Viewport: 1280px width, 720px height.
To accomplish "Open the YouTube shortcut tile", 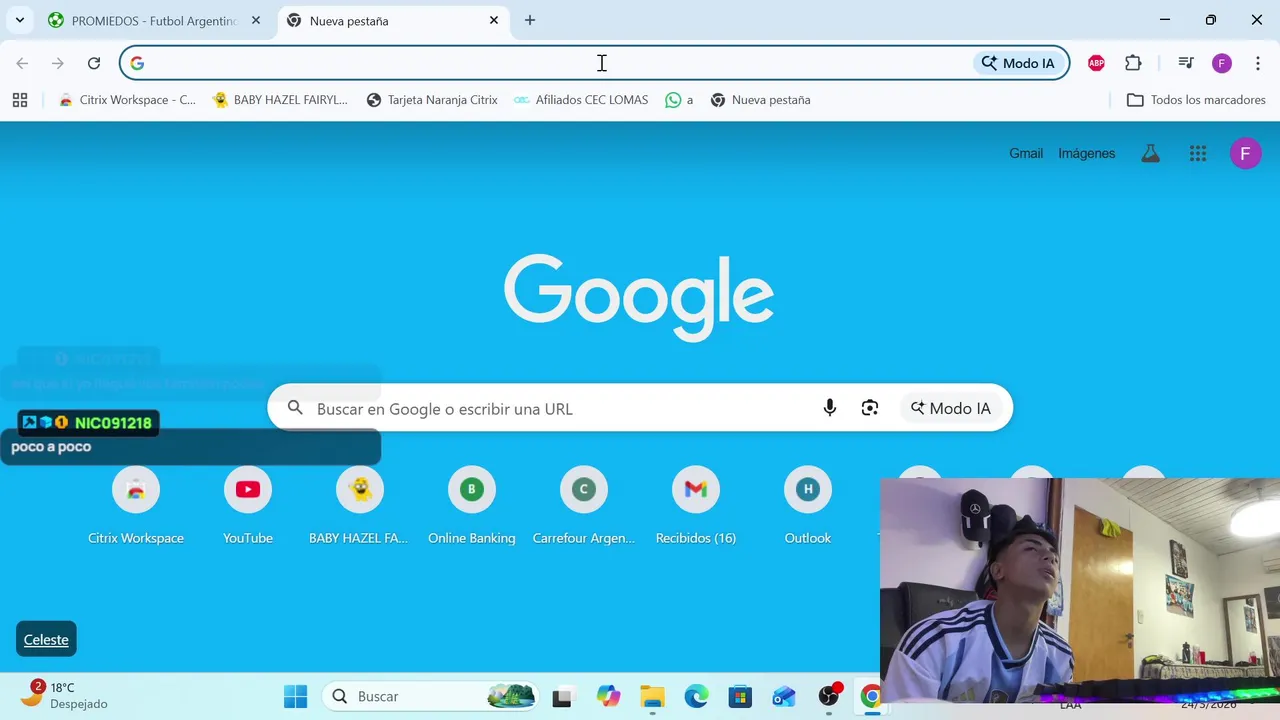I will tap(248, 506).
